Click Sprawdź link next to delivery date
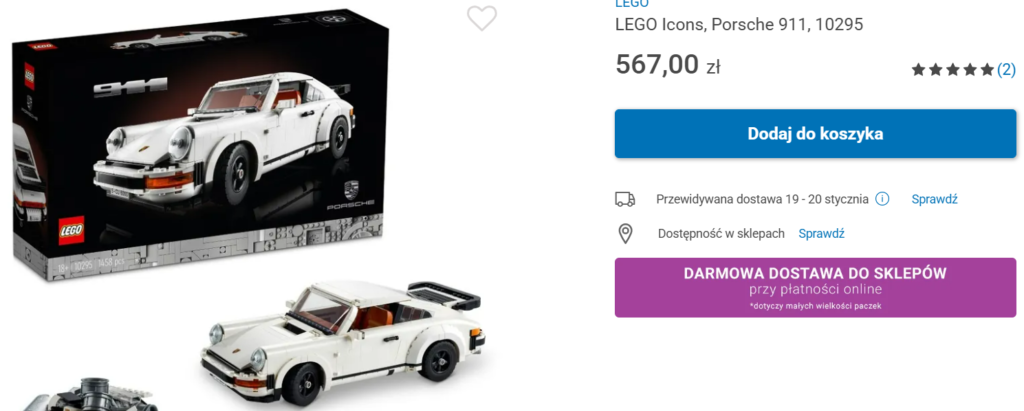The image size is (1024, 411). 935,199
